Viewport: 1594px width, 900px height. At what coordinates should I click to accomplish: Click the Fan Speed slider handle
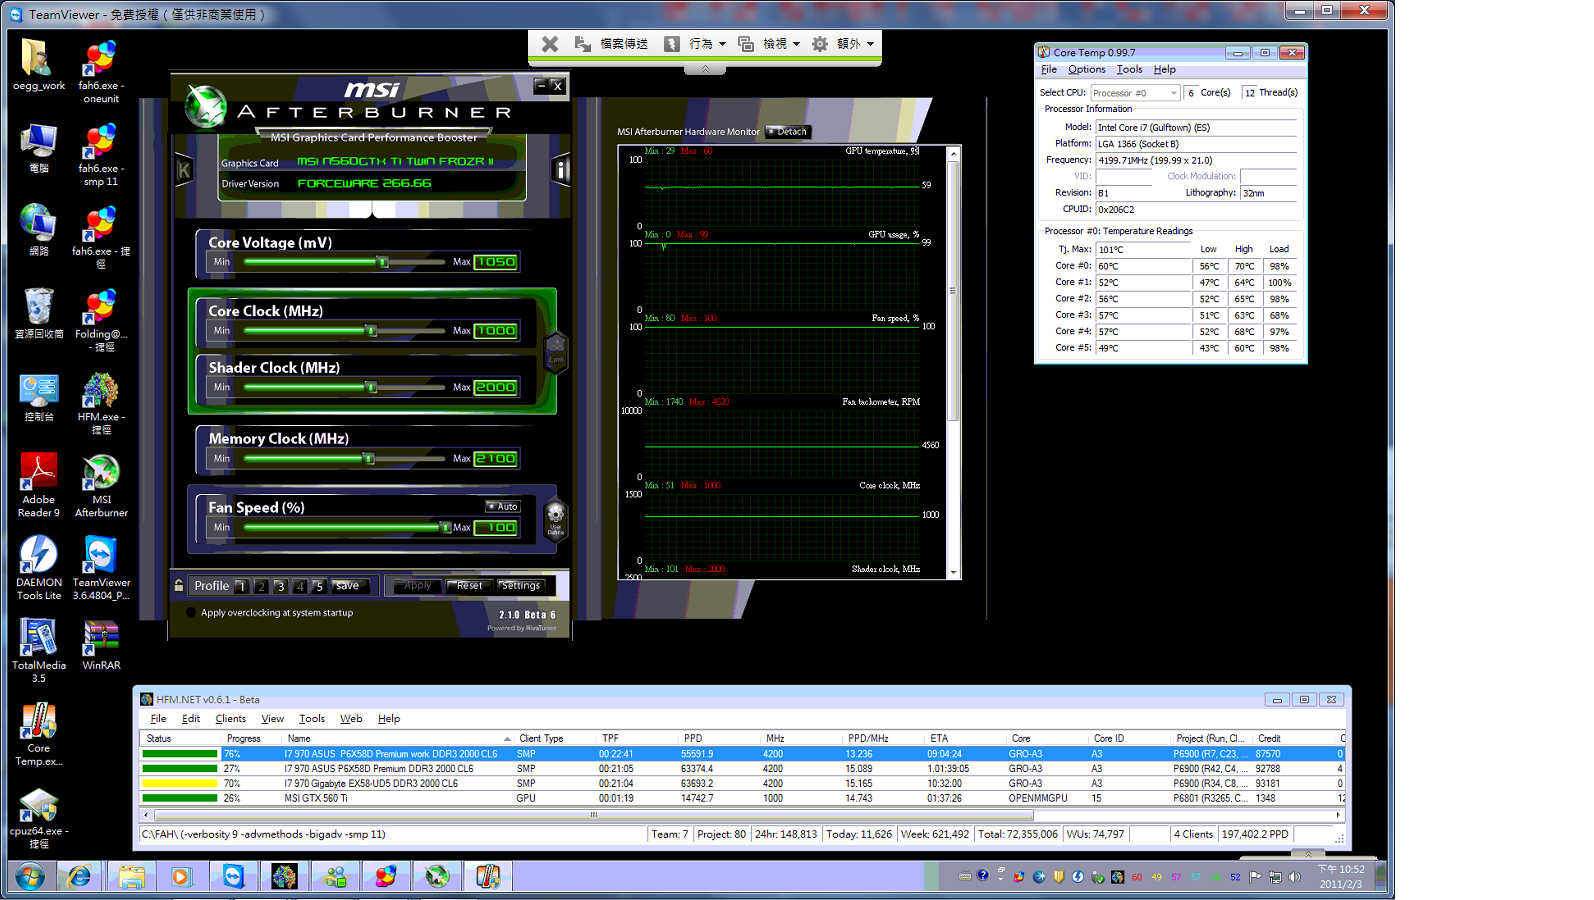[445, 527]
